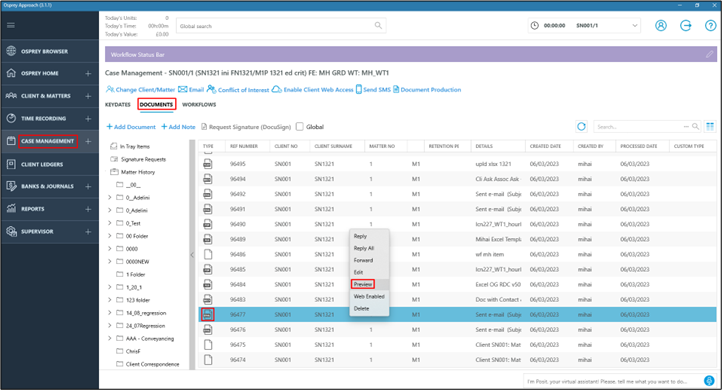Open the SN001/1 matter dropdown
Image resolution: width=722 pixels, height=390 pixels.
(635, 25)
